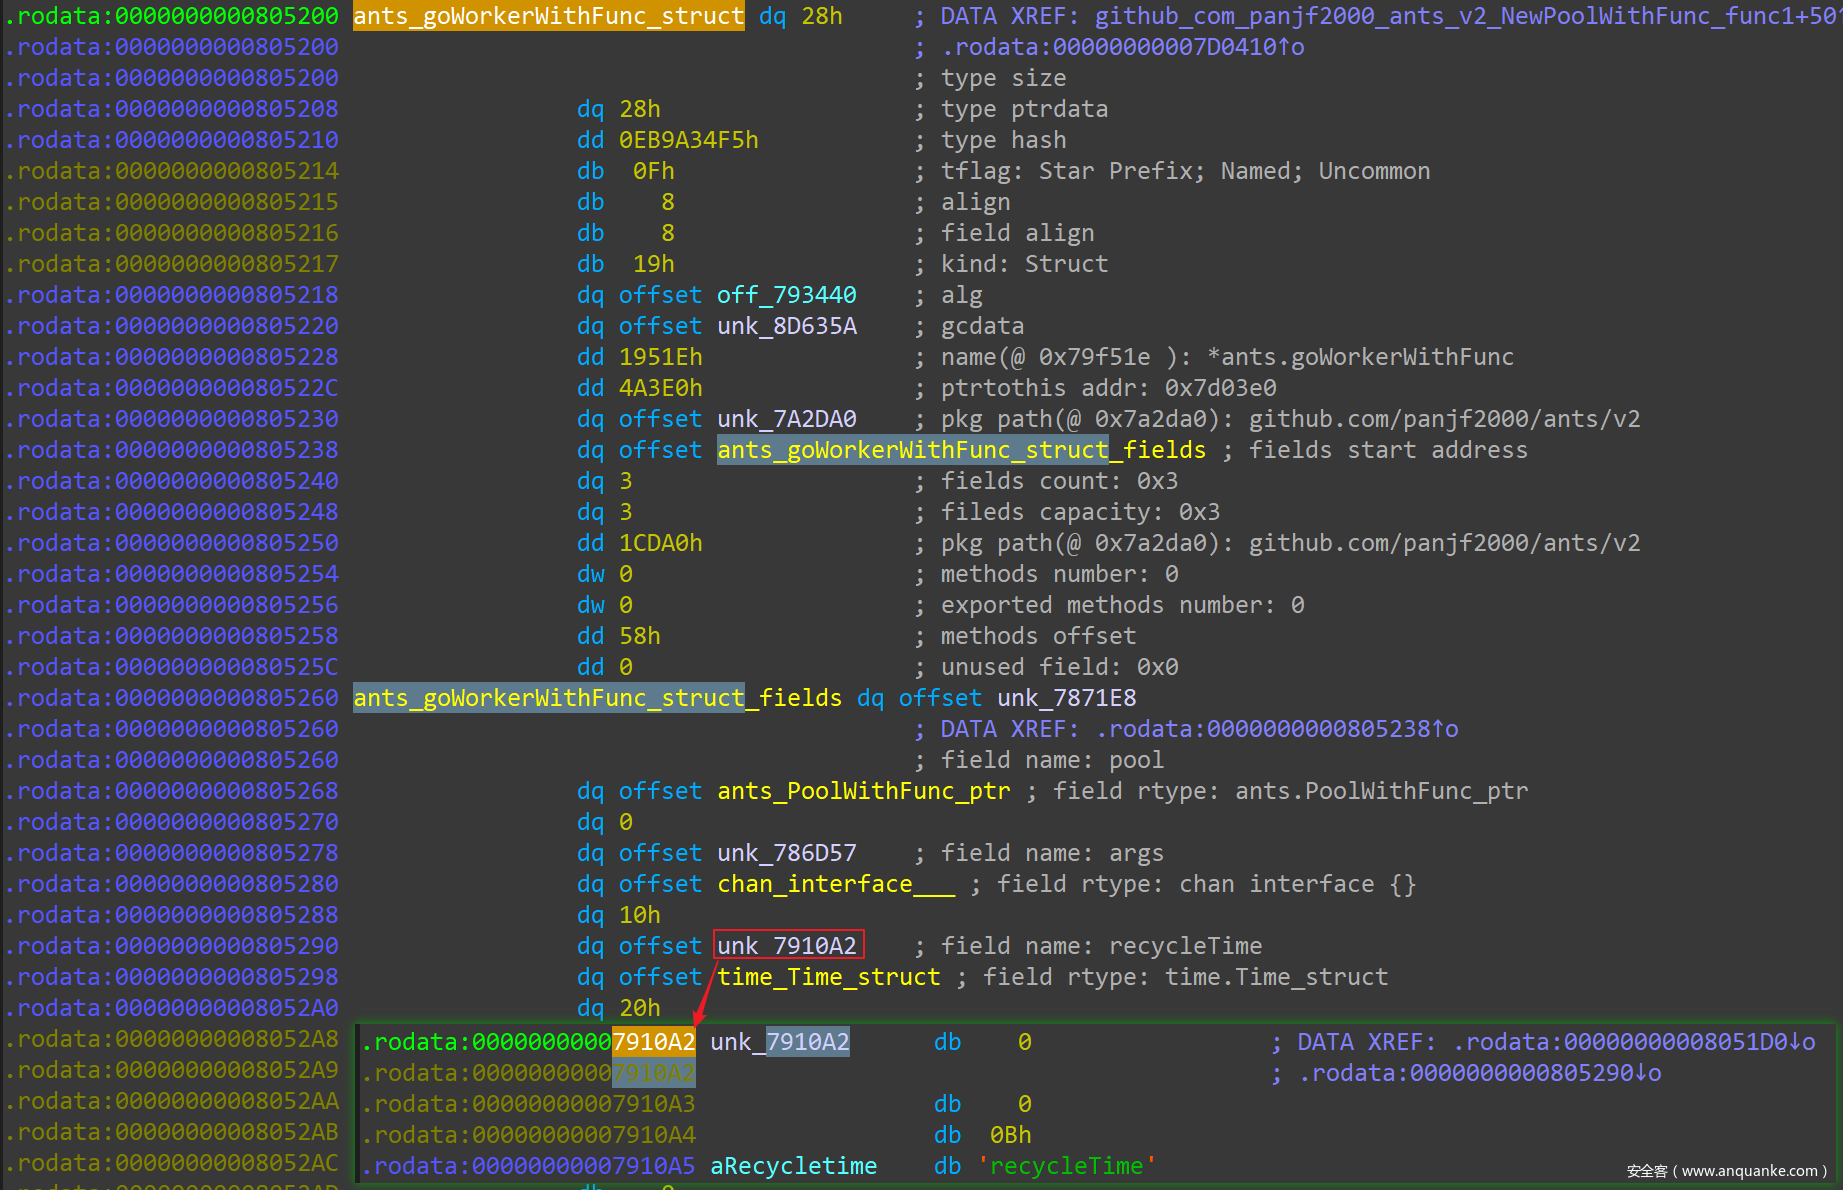Click the red-boxed unk_7910A2 offset
The width and height of the screenshot is (1843, 1190).
787,945
